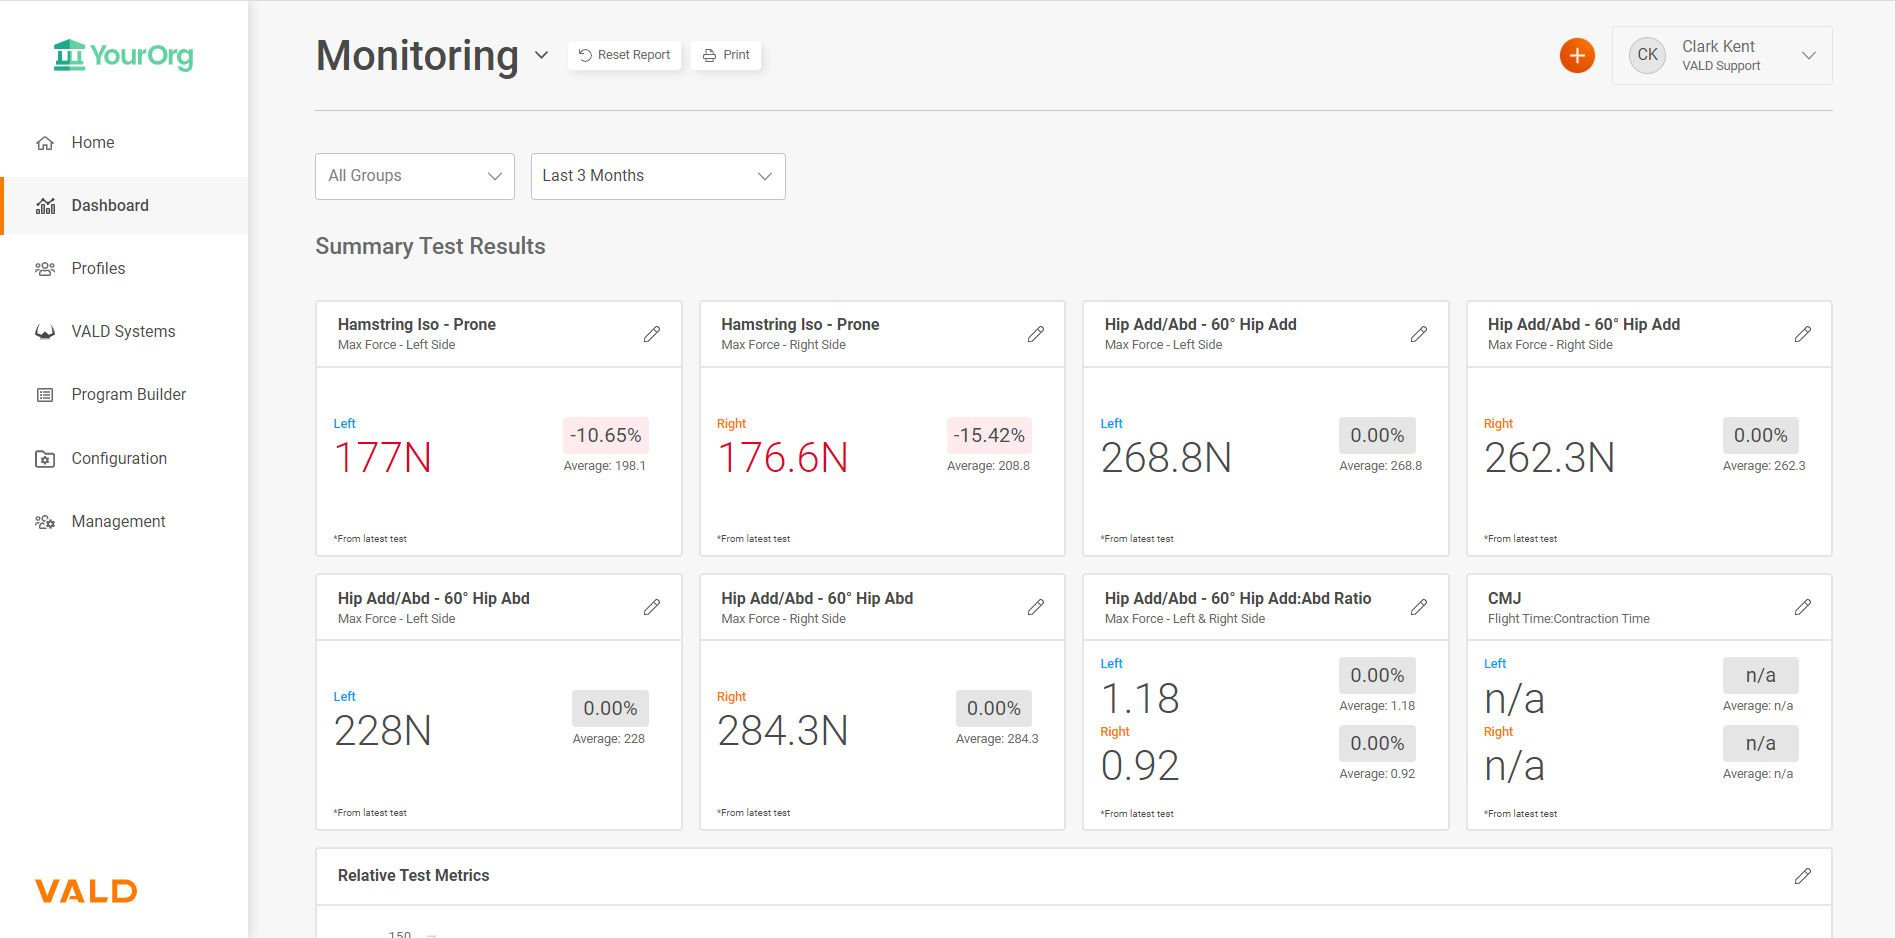
Task: Edit Hip Add:Abd Ratio card
Action: 1419,607
